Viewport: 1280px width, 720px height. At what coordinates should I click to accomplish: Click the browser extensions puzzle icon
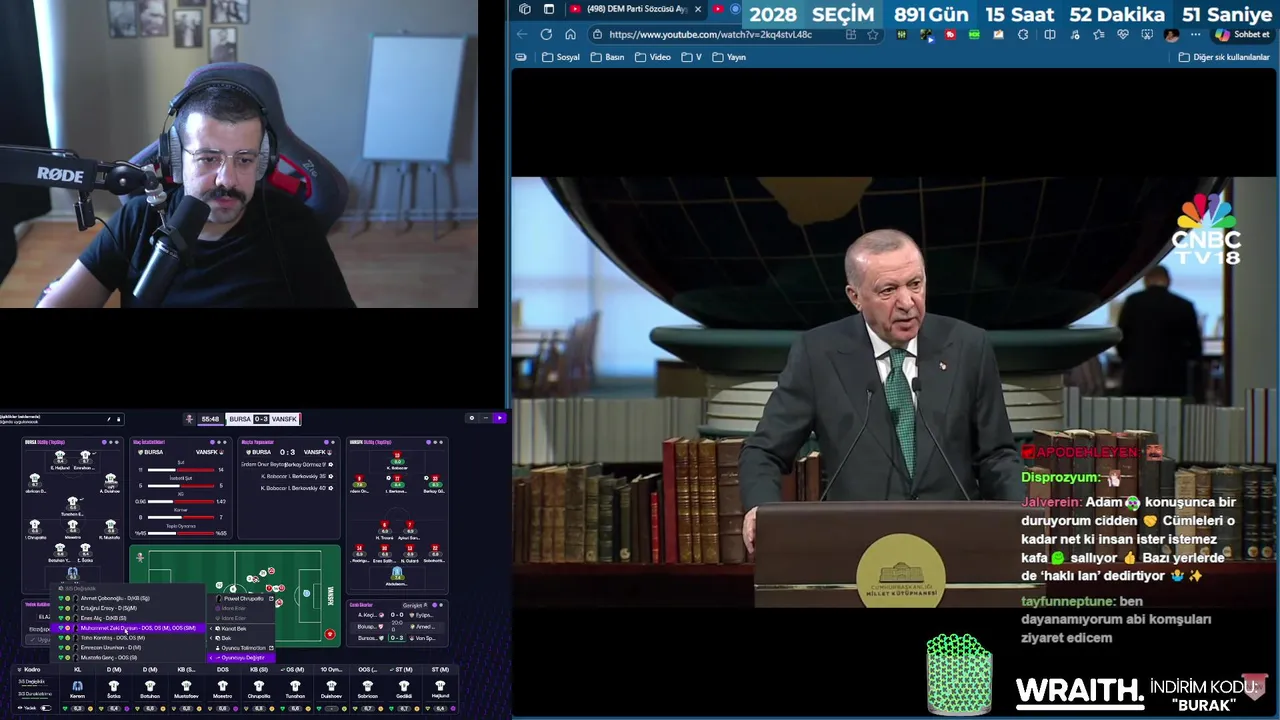(x=1023, y=34)
